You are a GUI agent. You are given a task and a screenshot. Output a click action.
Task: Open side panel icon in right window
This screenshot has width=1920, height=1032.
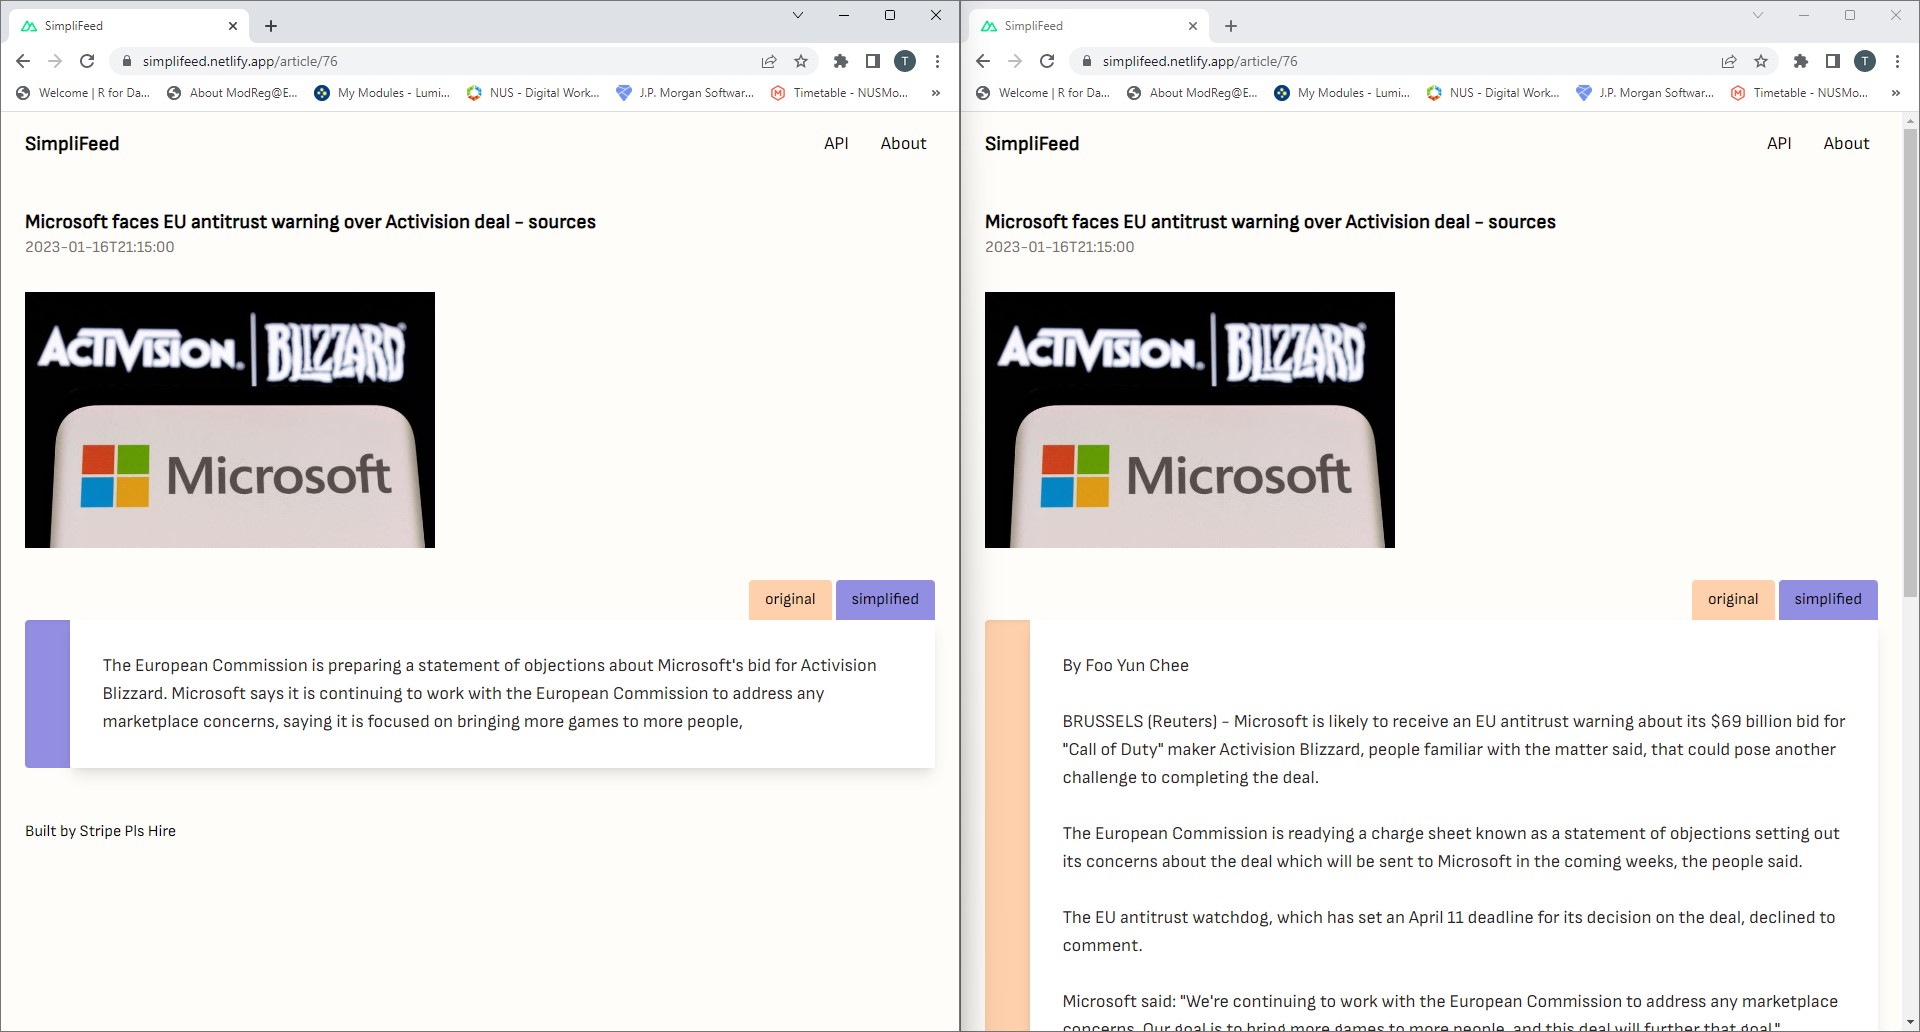(x=1833, y=61)
